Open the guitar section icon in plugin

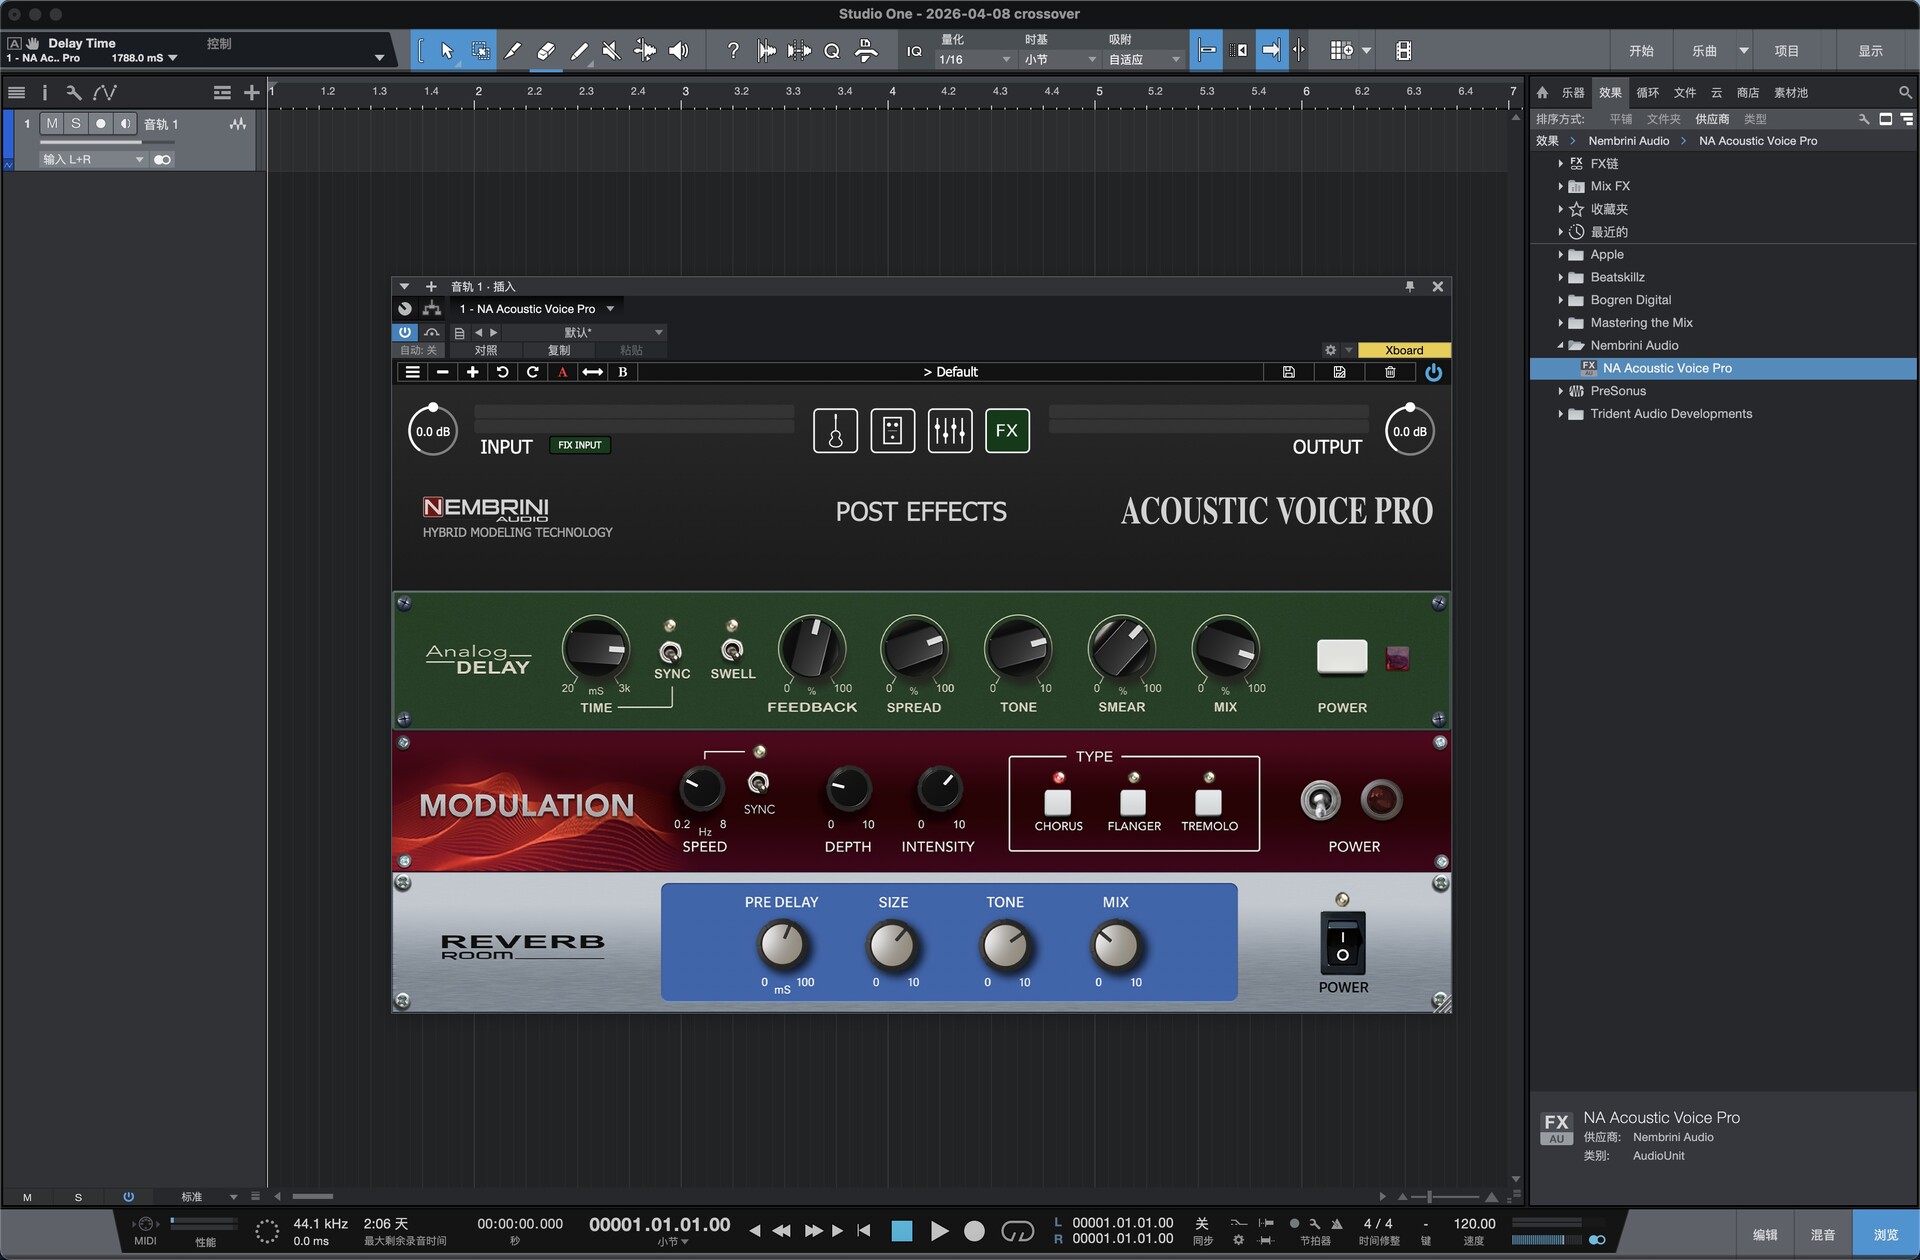(835, 431)
